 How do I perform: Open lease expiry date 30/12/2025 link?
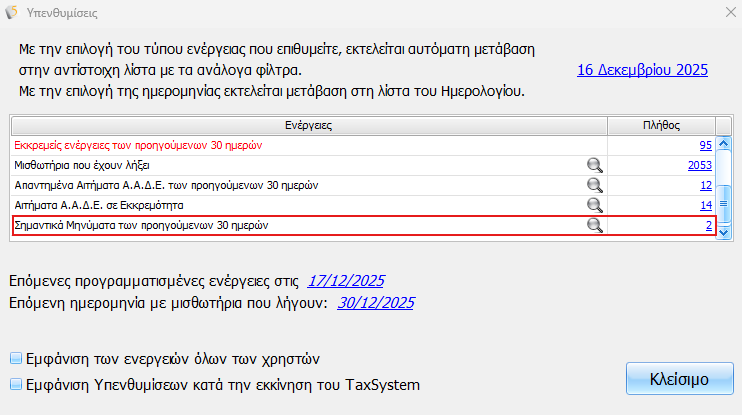(376, 302)
